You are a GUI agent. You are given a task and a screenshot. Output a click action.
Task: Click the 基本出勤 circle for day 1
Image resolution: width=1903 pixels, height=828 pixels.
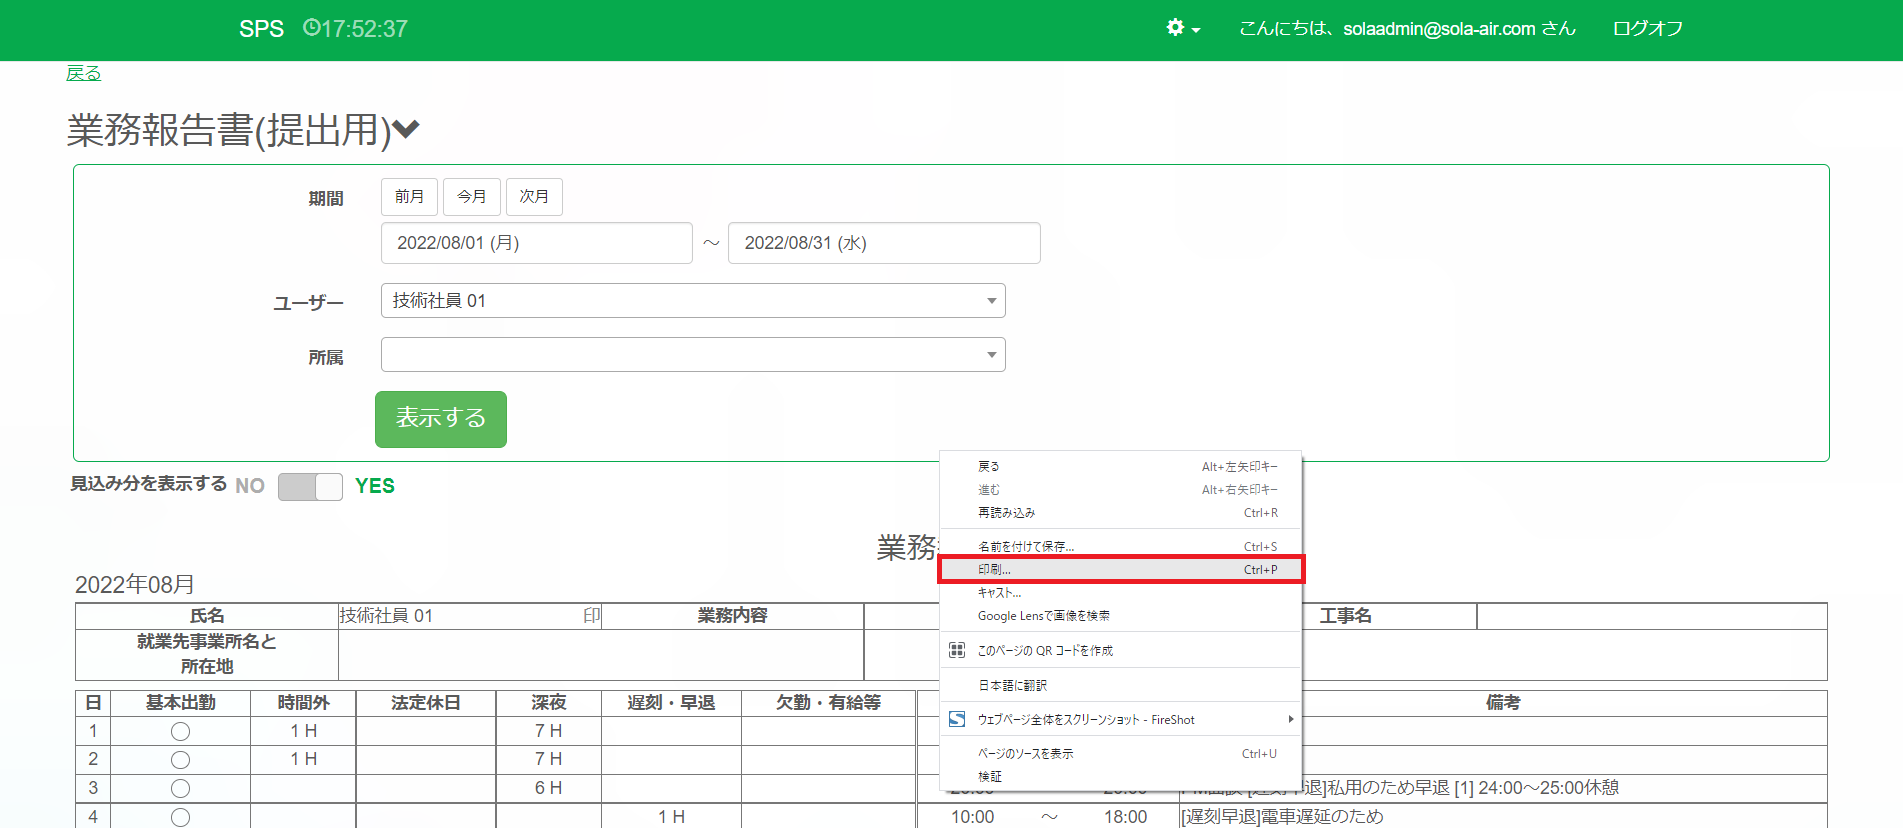click(x=180, y=731)
